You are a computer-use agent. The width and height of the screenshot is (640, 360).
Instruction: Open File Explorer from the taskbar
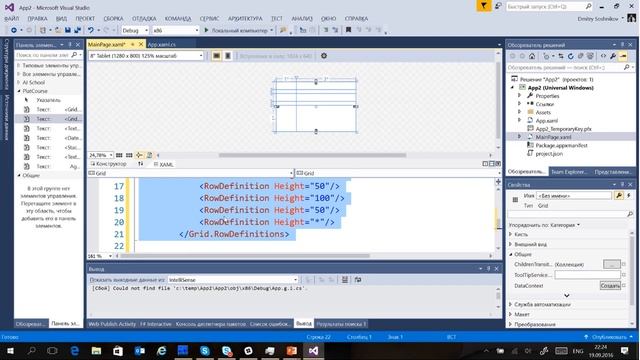tap(96, 351)
